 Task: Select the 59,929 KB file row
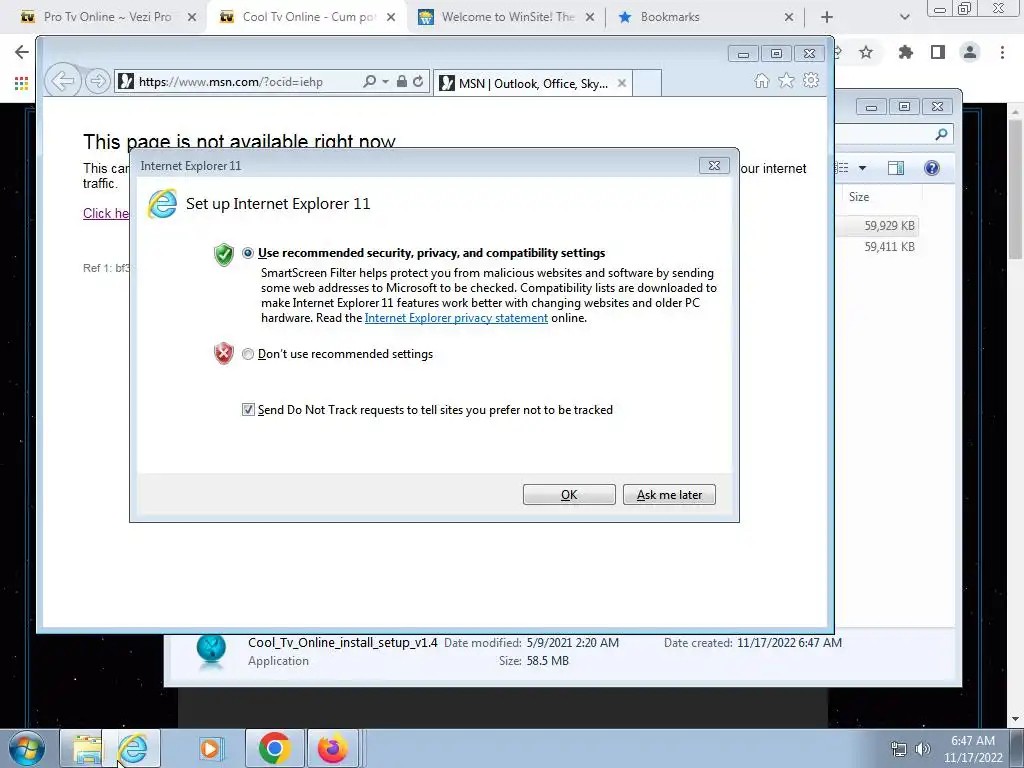877,226
